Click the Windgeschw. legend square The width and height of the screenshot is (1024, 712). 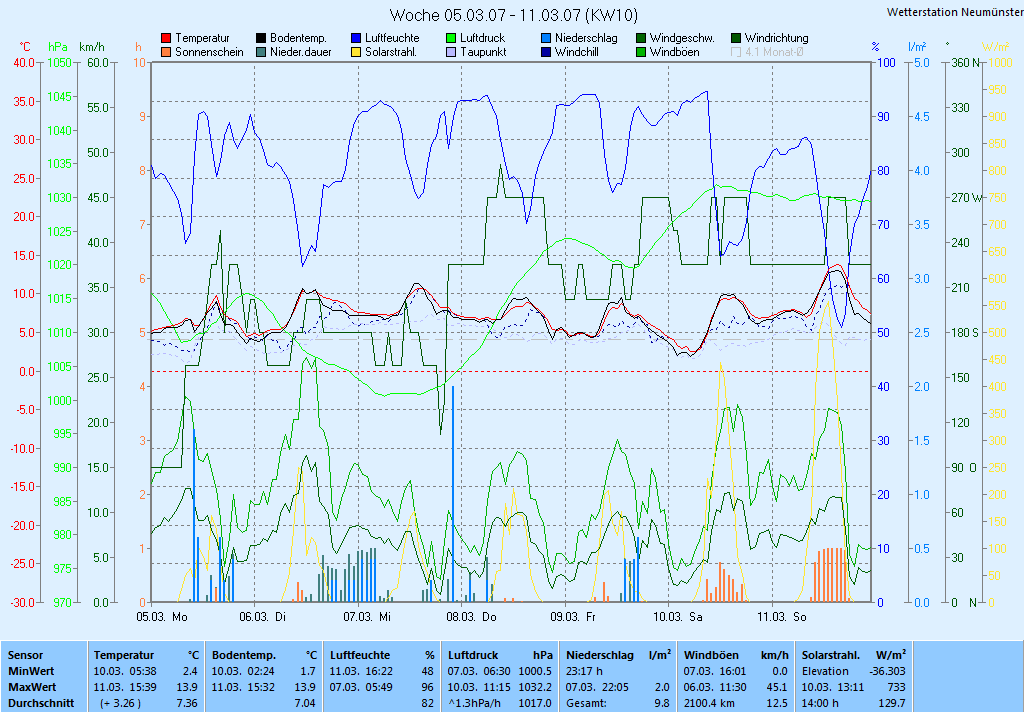click(642, 38)
